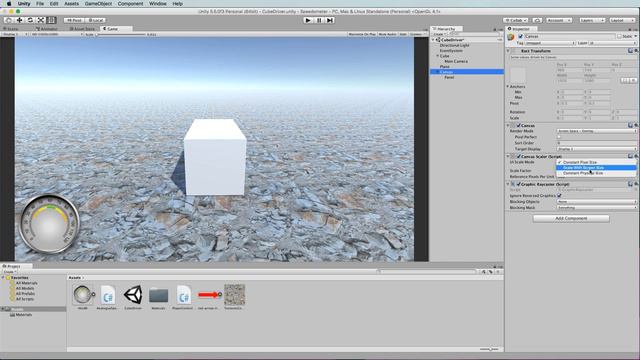Open the Layout dropdown
This screenshot has width=640, height=360.
[x=622, y=20]
